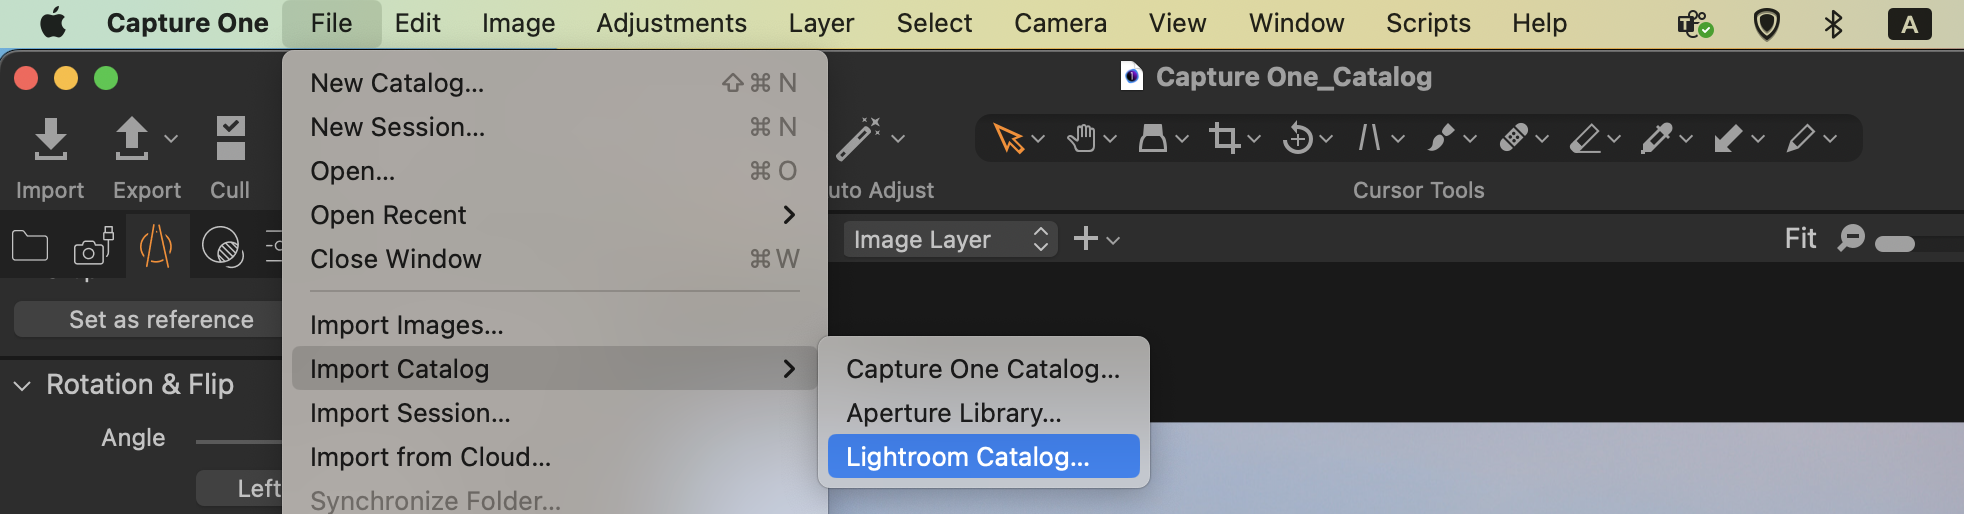Select the Rotate Freehand cursor tool
This screenshot has height=514, width=1964.
1297,138
